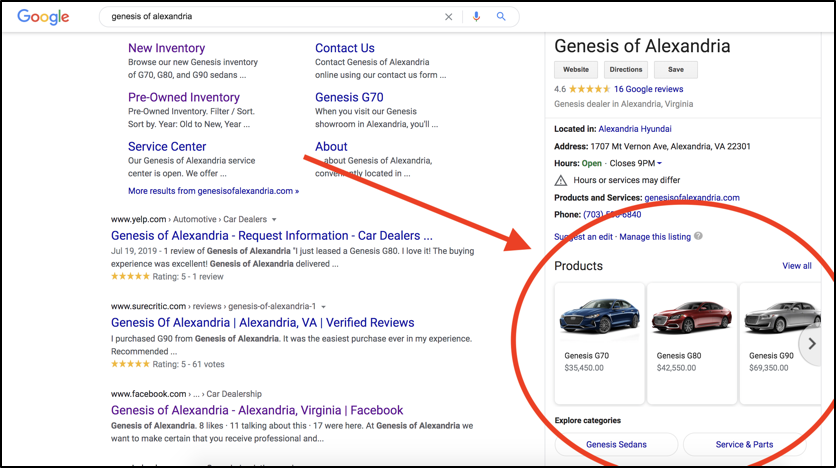Screen dimensions: 836x468
Task: Click Manage this listing
Action: [x=655, y=237]
